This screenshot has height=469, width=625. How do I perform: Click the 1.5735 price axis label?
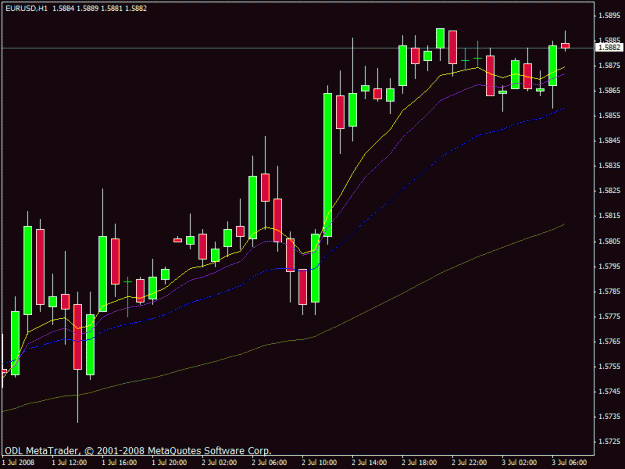tap(609, 416)
